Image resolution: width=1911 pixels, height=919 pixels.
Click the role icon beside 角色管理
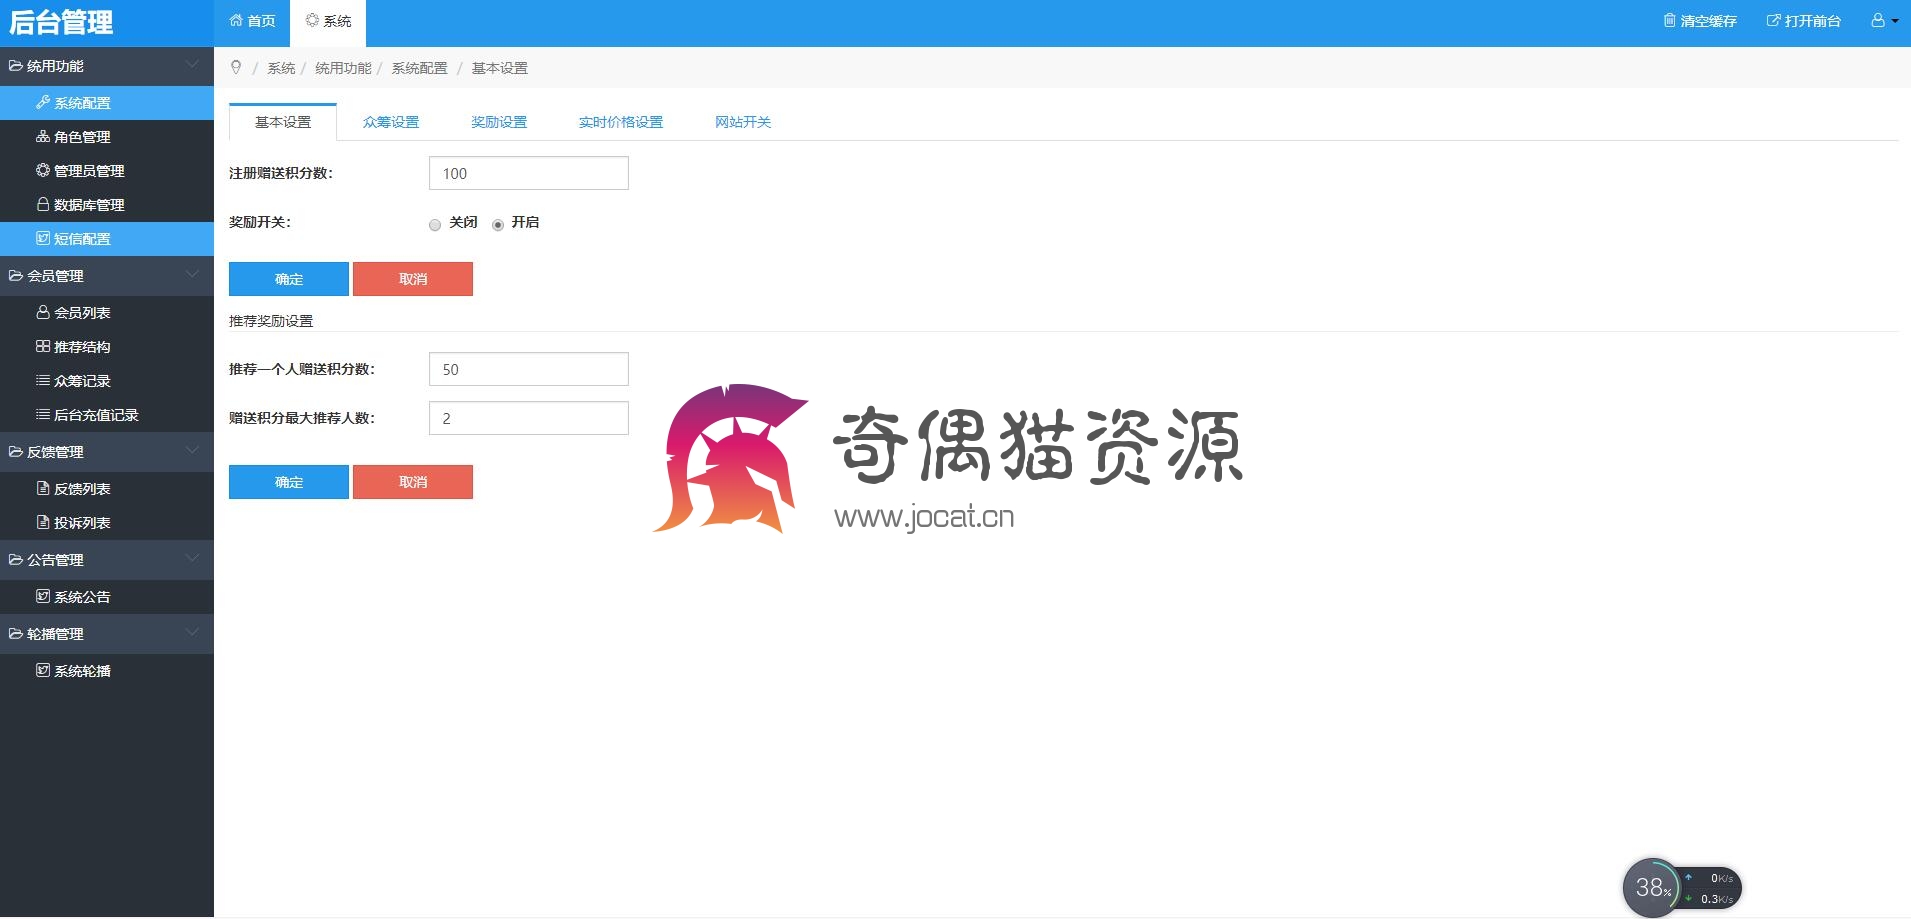(x=43, y=137)
